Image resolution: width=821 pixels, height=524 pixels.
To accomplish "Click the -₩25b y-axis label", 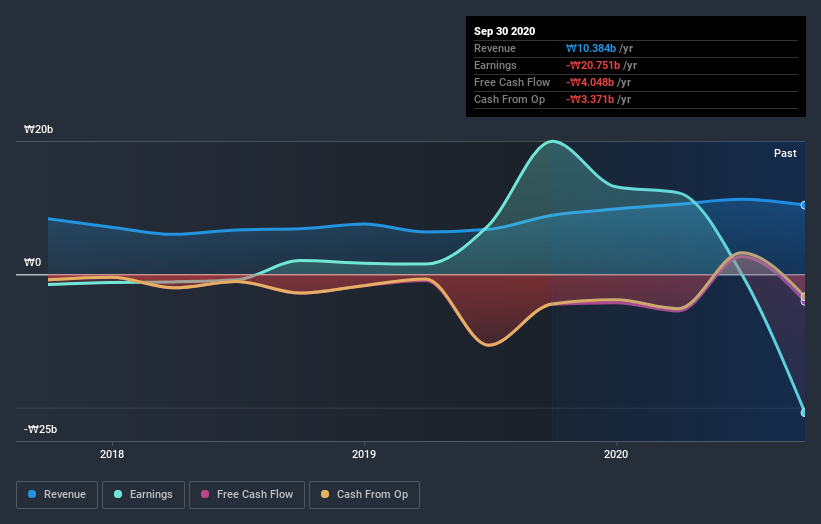I will (x=40, y=429).
